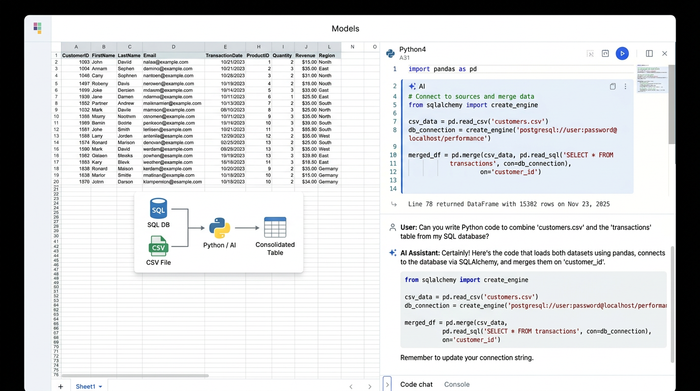Click the TransactionDate header cell
This screenshot has width=700, height=391.
click(225, 55)
